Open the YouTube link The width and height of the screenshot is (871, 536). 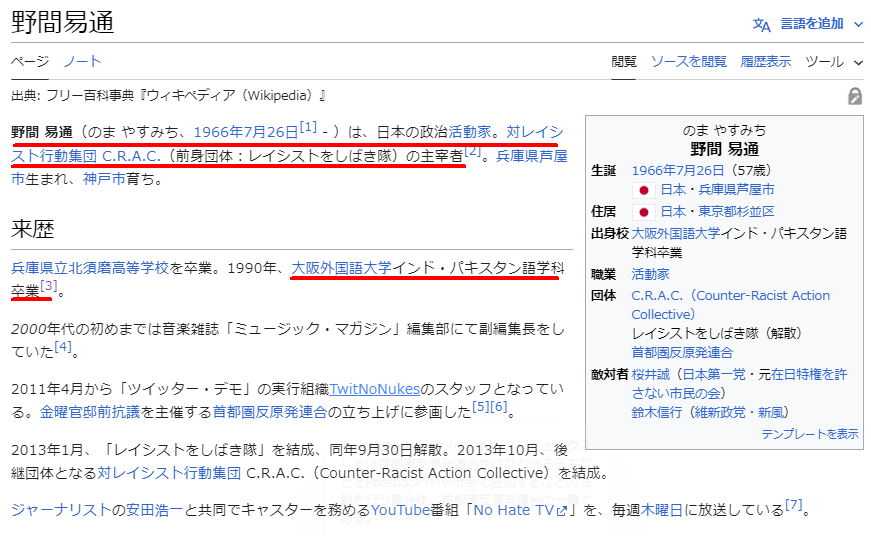click(x=400, y=510)
